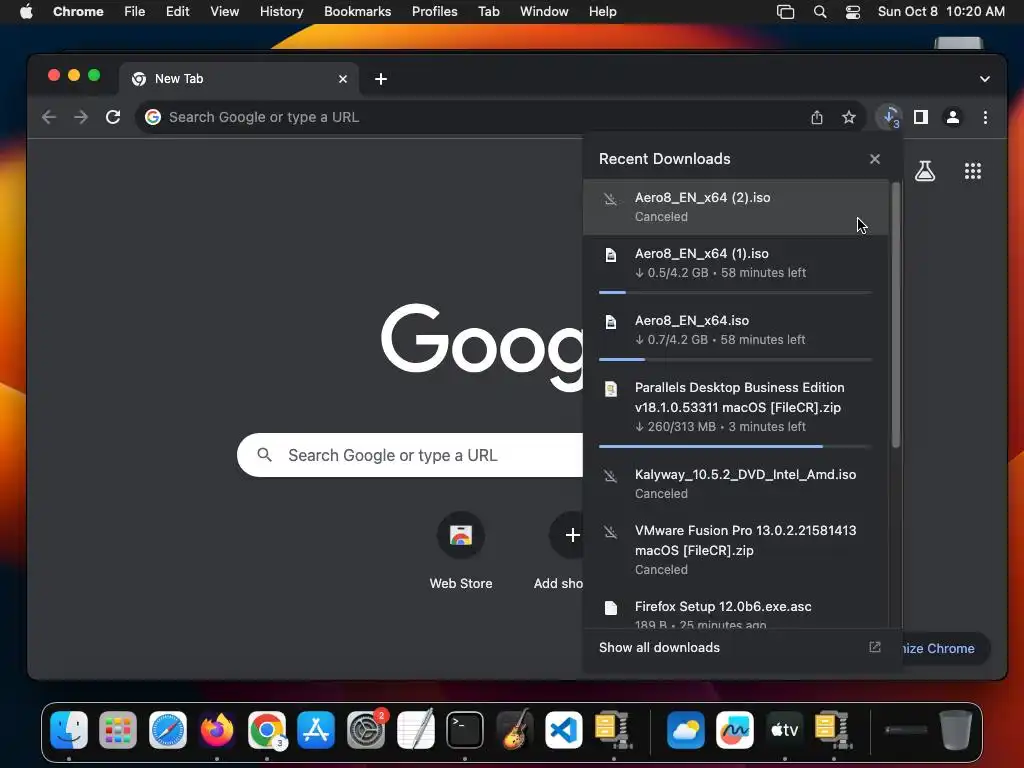Open the File menu

[x=135, y=12]
